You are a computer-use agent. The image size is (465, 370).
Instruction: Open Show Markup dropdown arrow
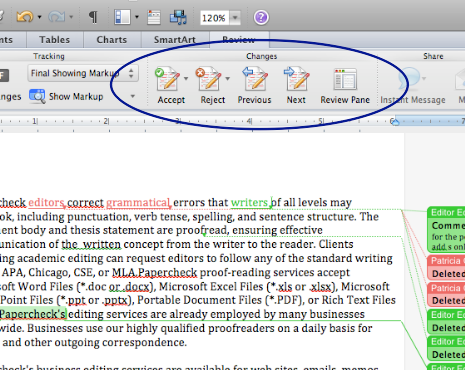click(x=133, y=96)
